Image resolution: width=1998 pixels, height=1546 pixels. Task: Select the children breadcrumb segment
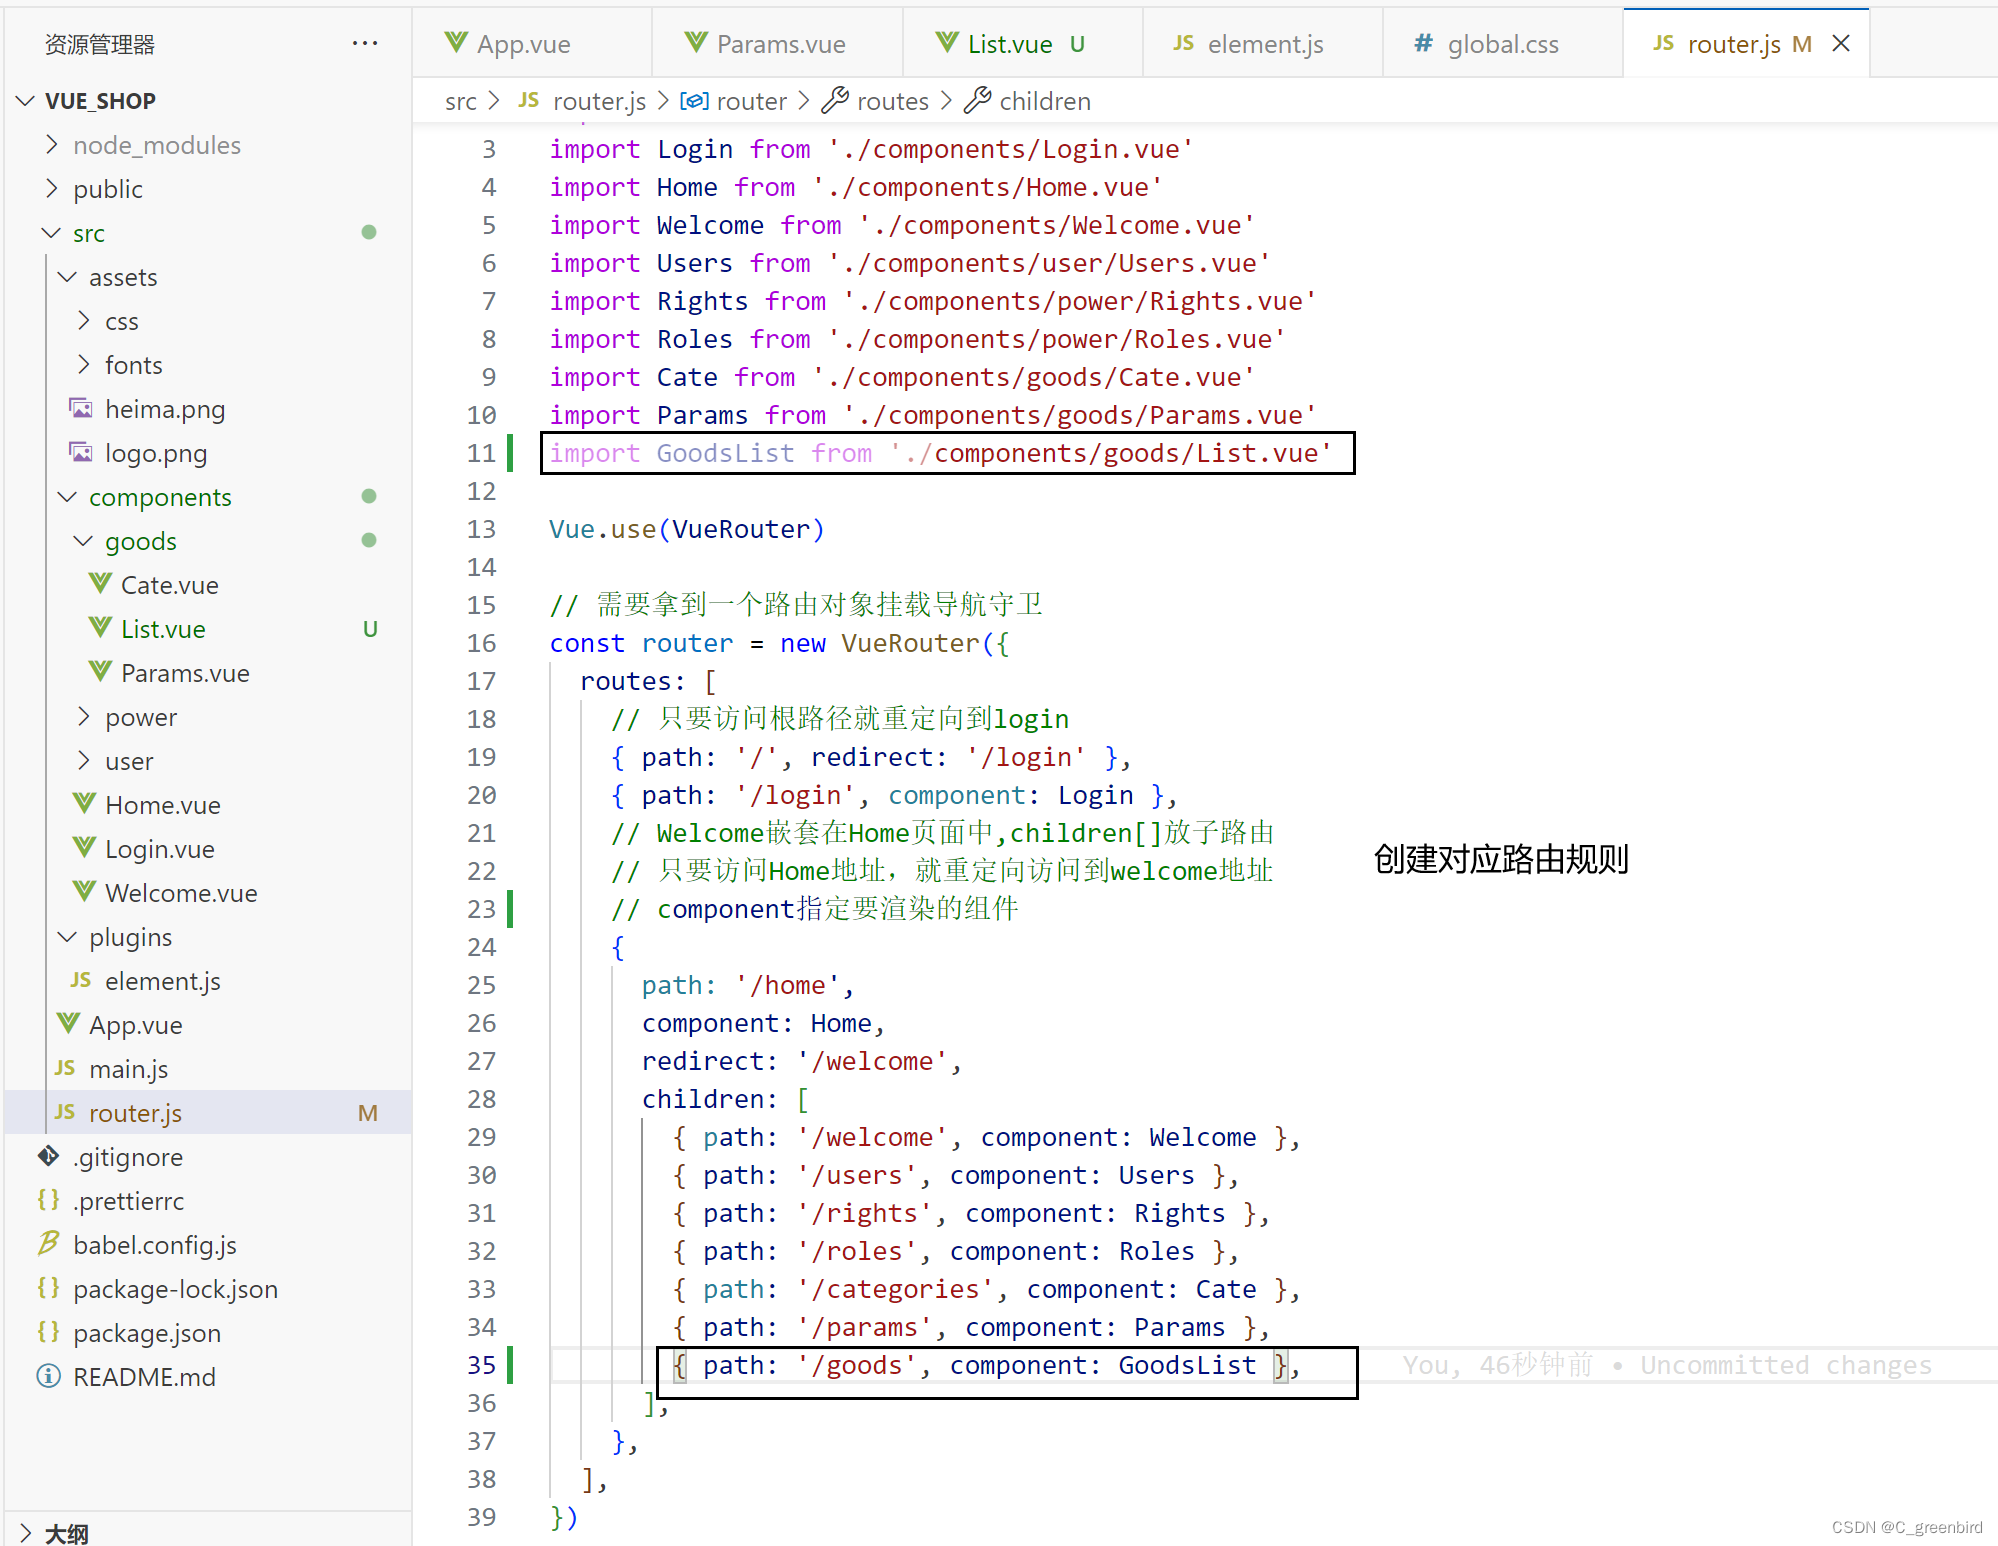point(1045,101)
